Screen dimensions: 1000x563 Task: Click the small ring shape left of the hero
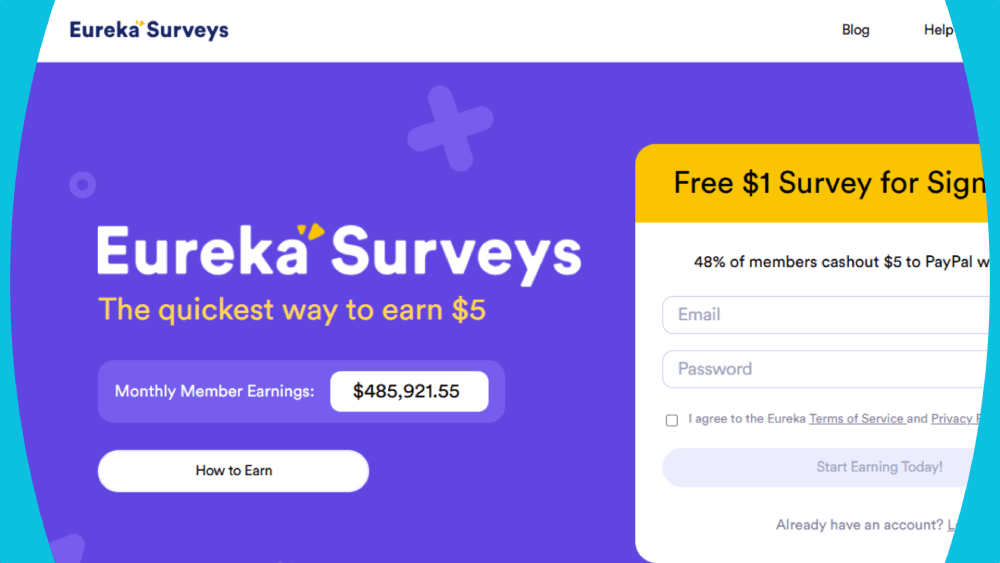(82, 184)
